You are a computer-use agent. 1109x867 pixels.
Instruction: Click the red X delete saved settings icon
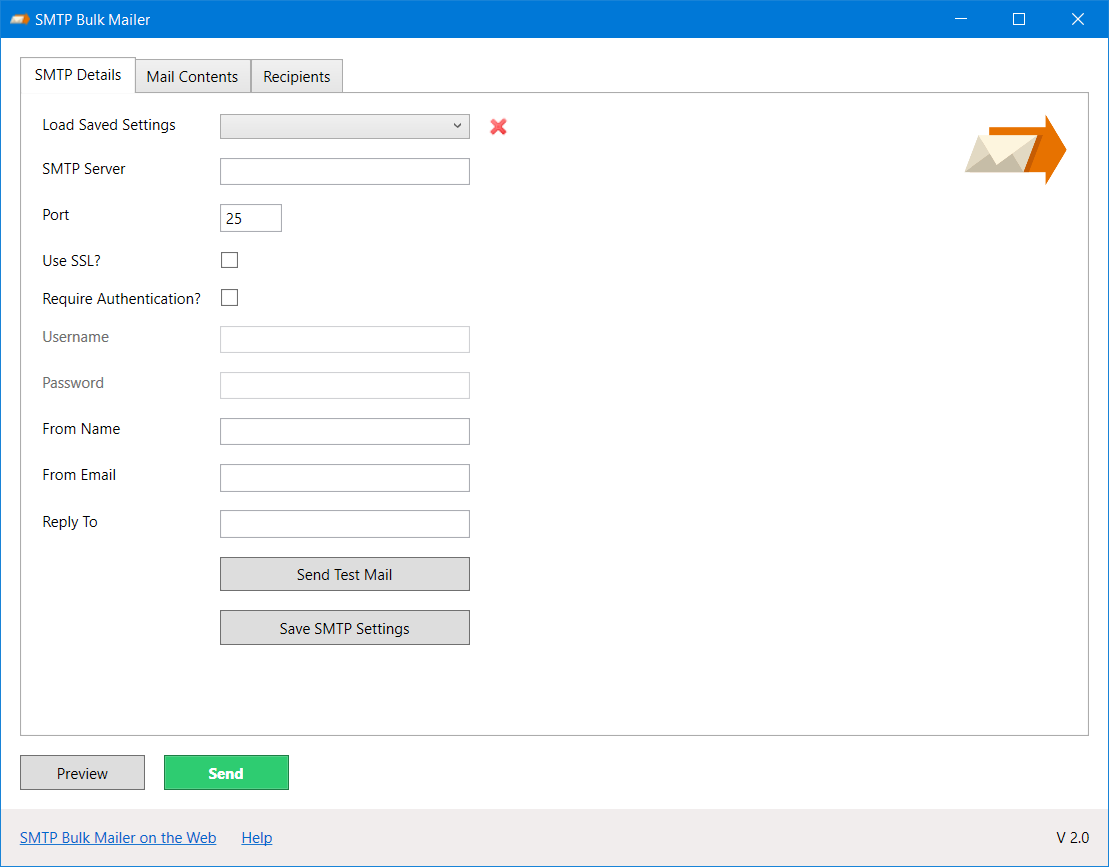coord(499,127)
